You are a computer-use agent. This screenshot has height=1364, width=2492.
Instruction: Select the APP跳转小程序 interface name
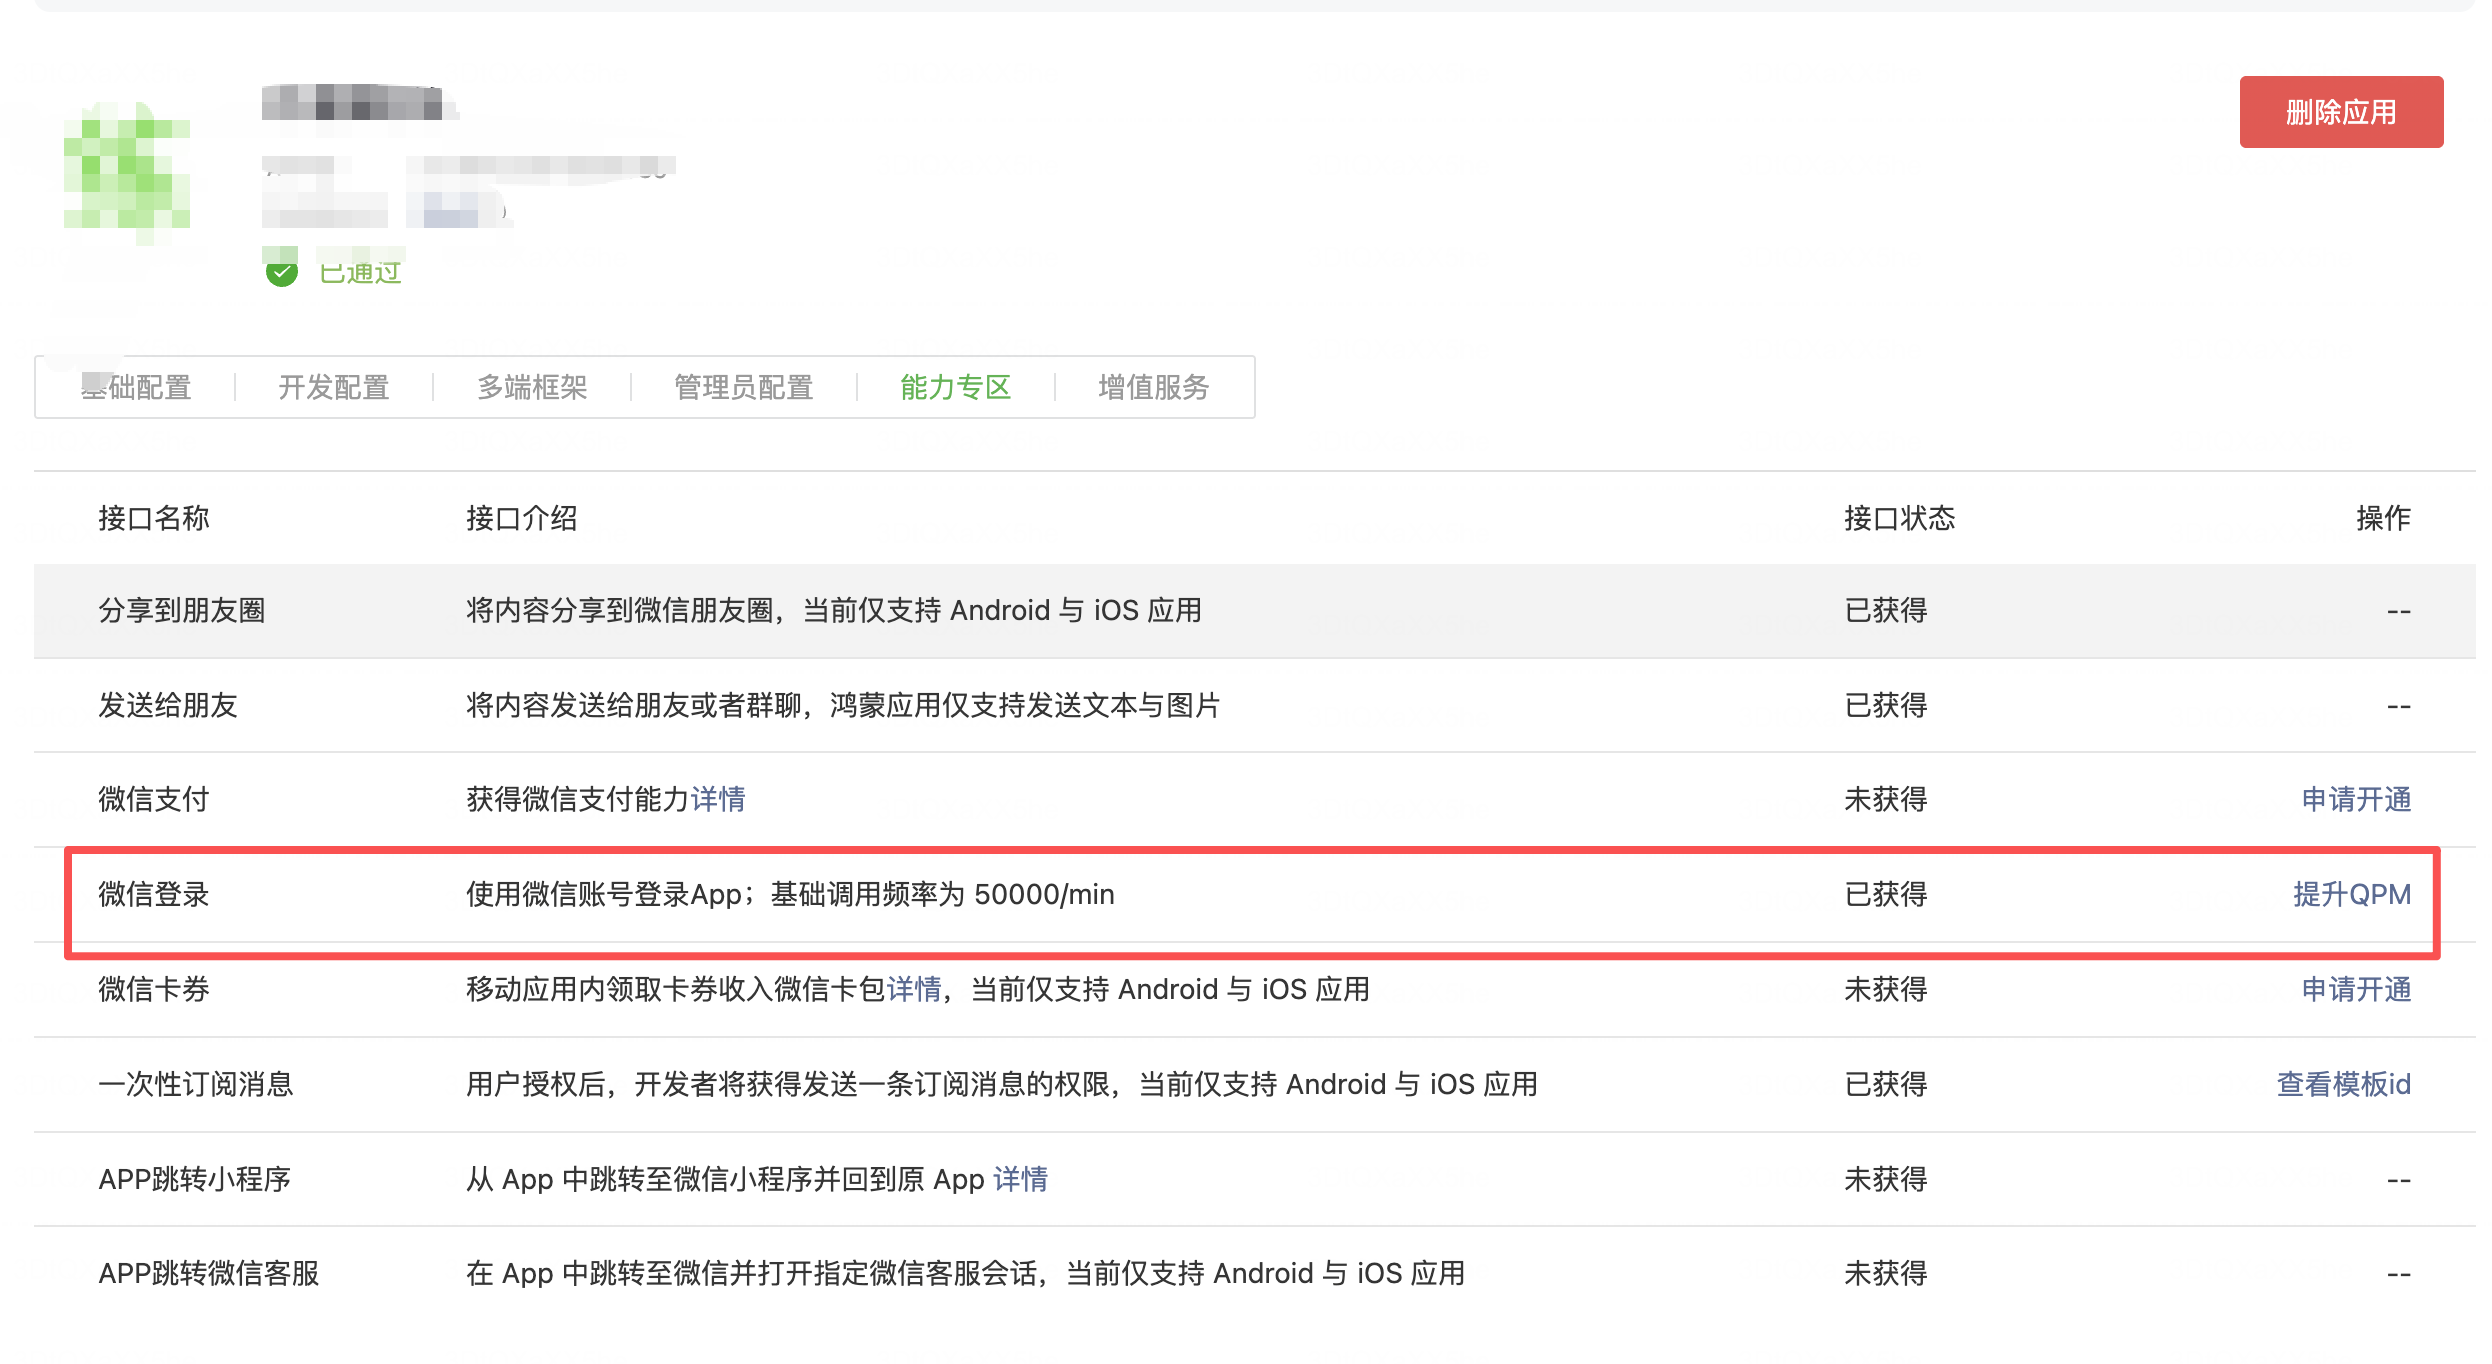(195, 1179)
